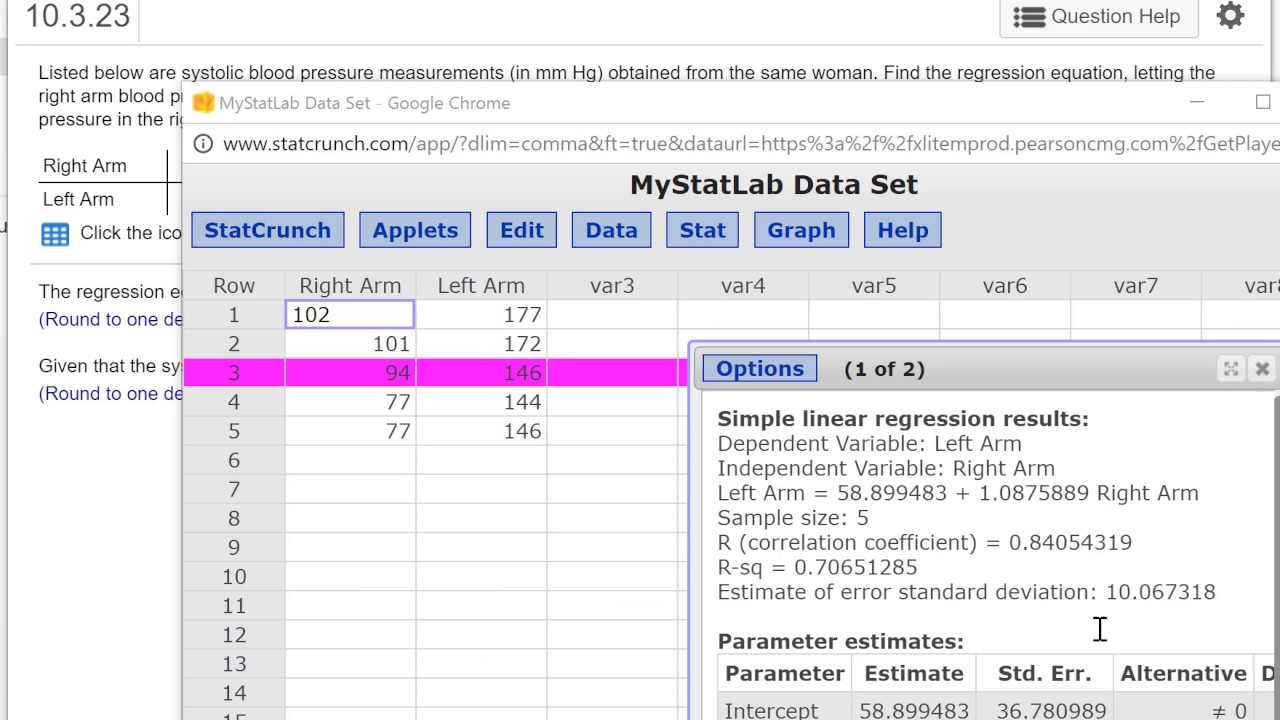Open the Edit menu
This screenshot has width=1280, height=720.
[x=521, y=230]
